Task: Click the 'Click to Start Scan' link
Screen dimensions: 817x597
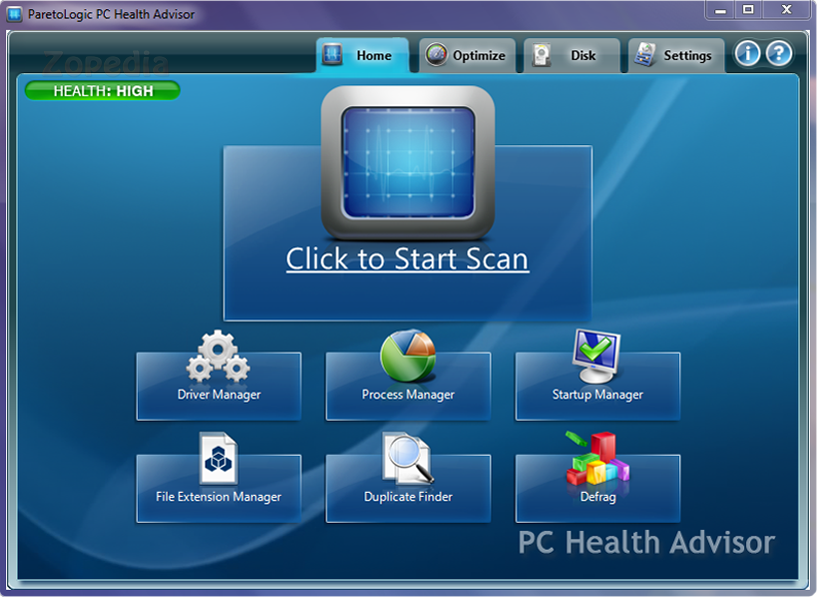Action: click(x=407, y=259)
